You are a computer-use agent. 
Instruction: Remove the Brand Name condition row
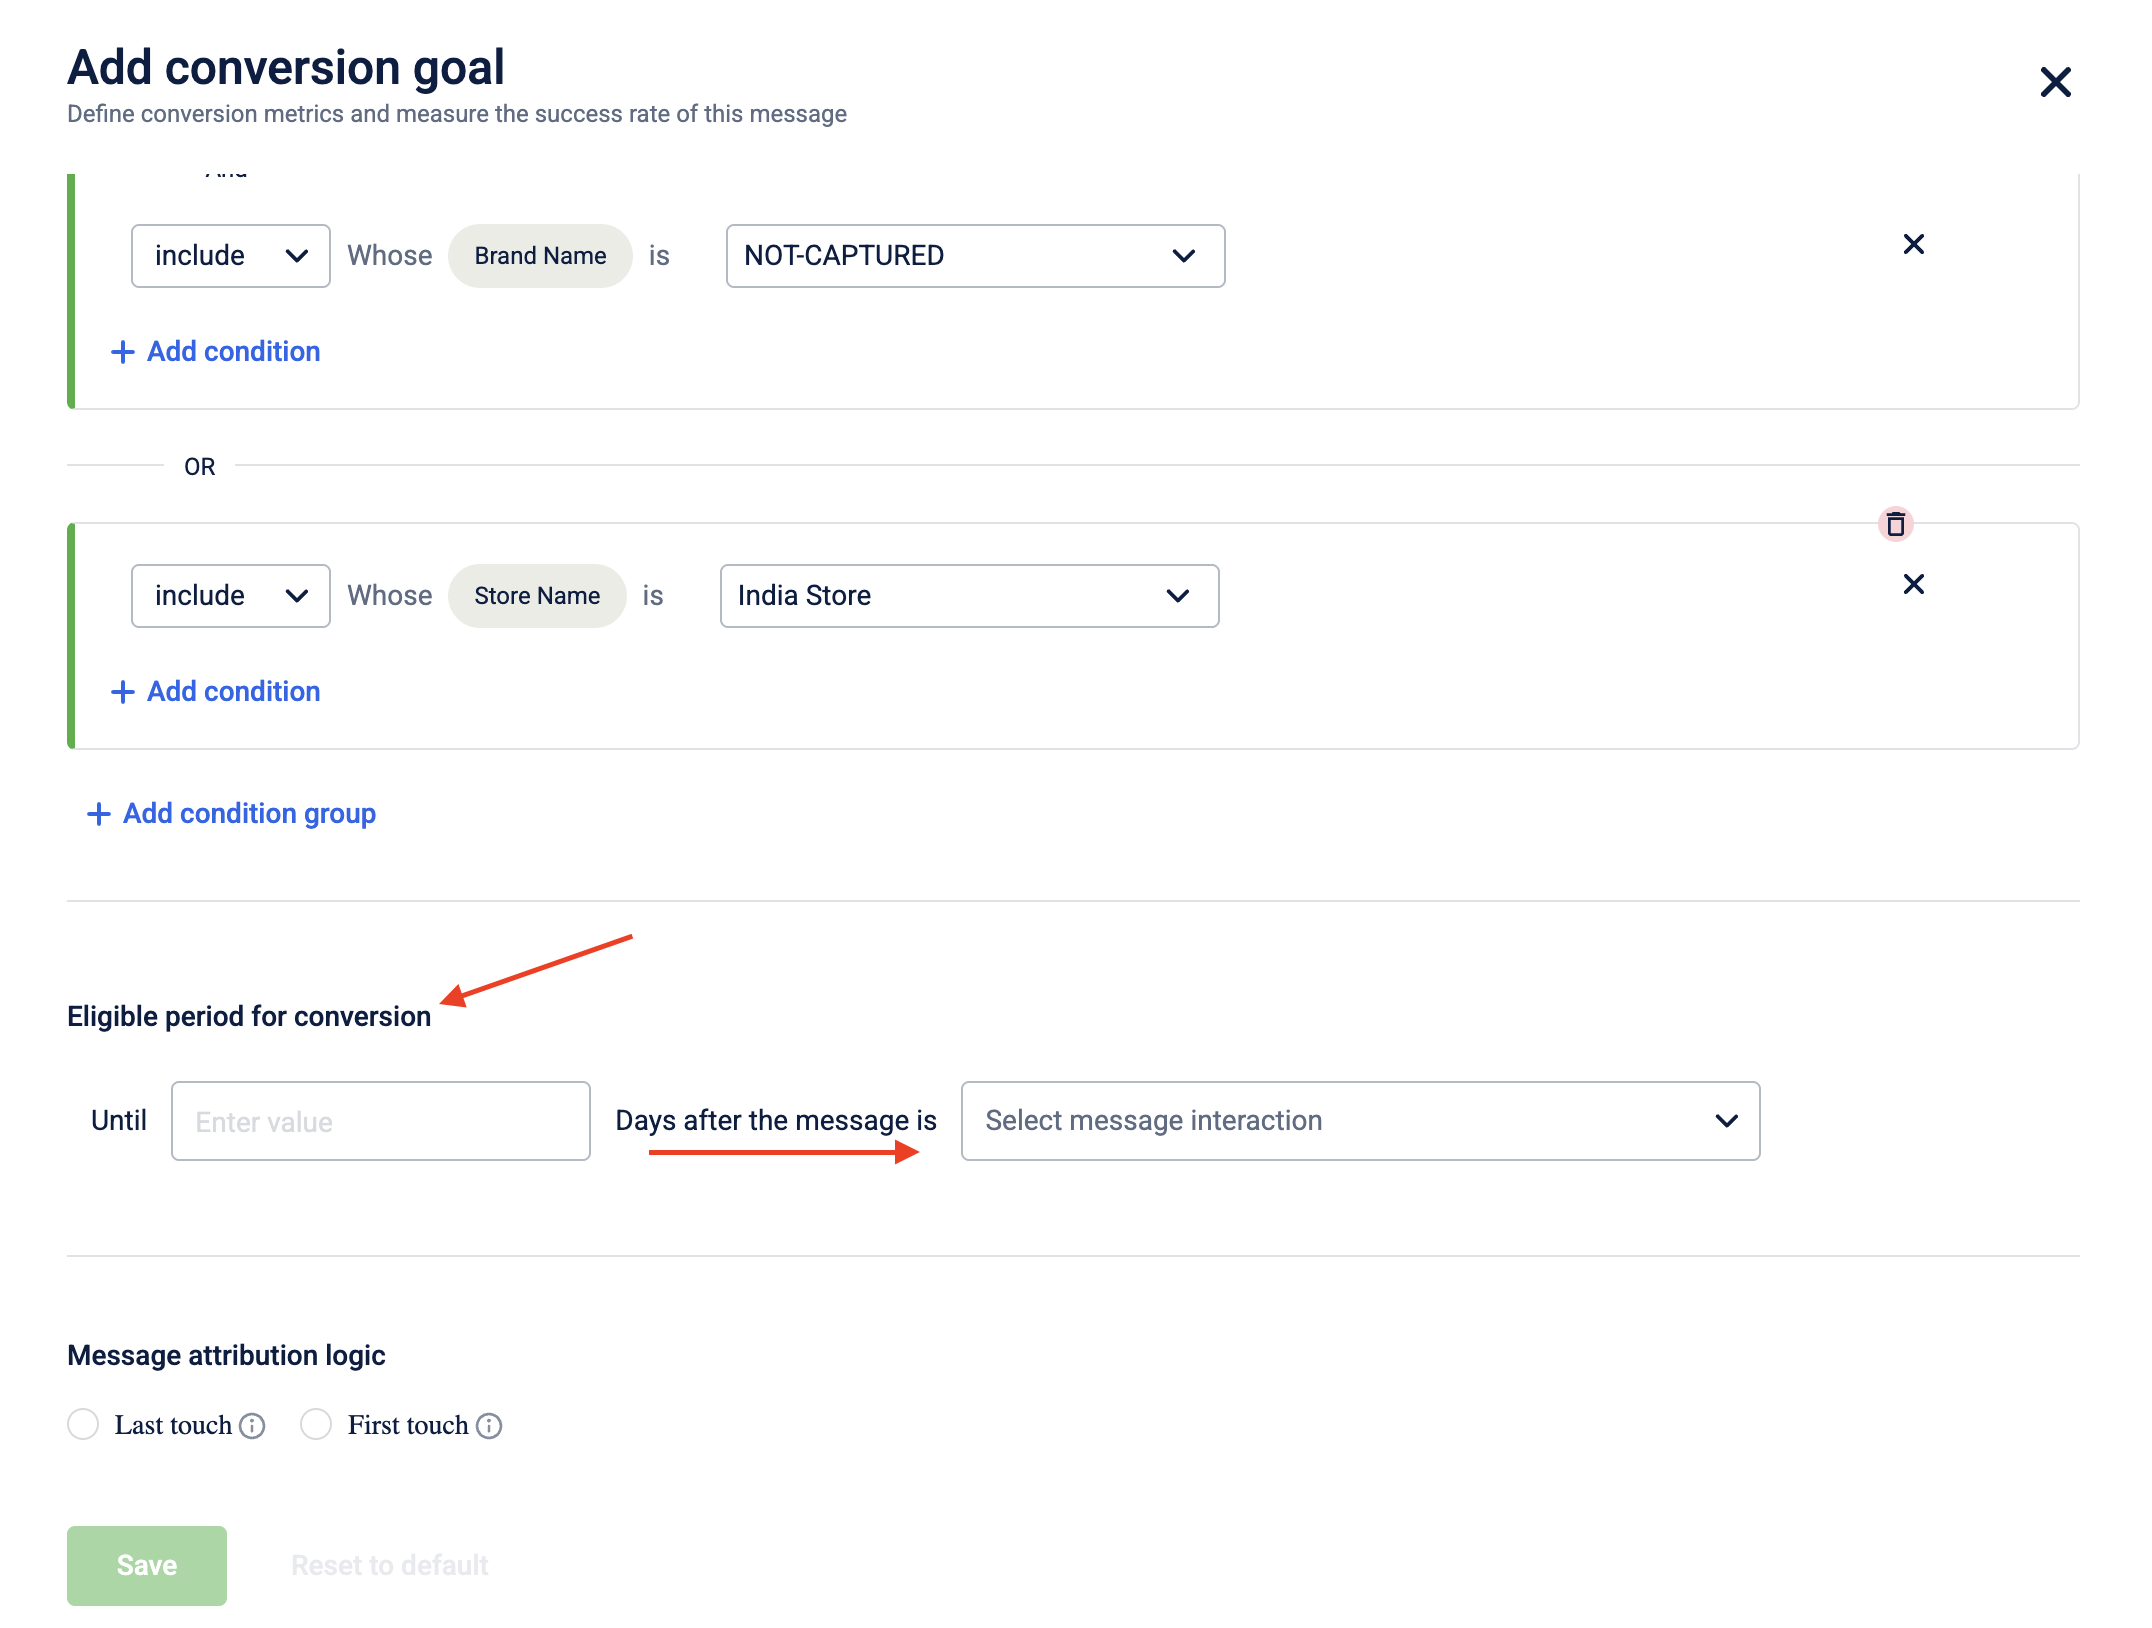pos(1913,244)
